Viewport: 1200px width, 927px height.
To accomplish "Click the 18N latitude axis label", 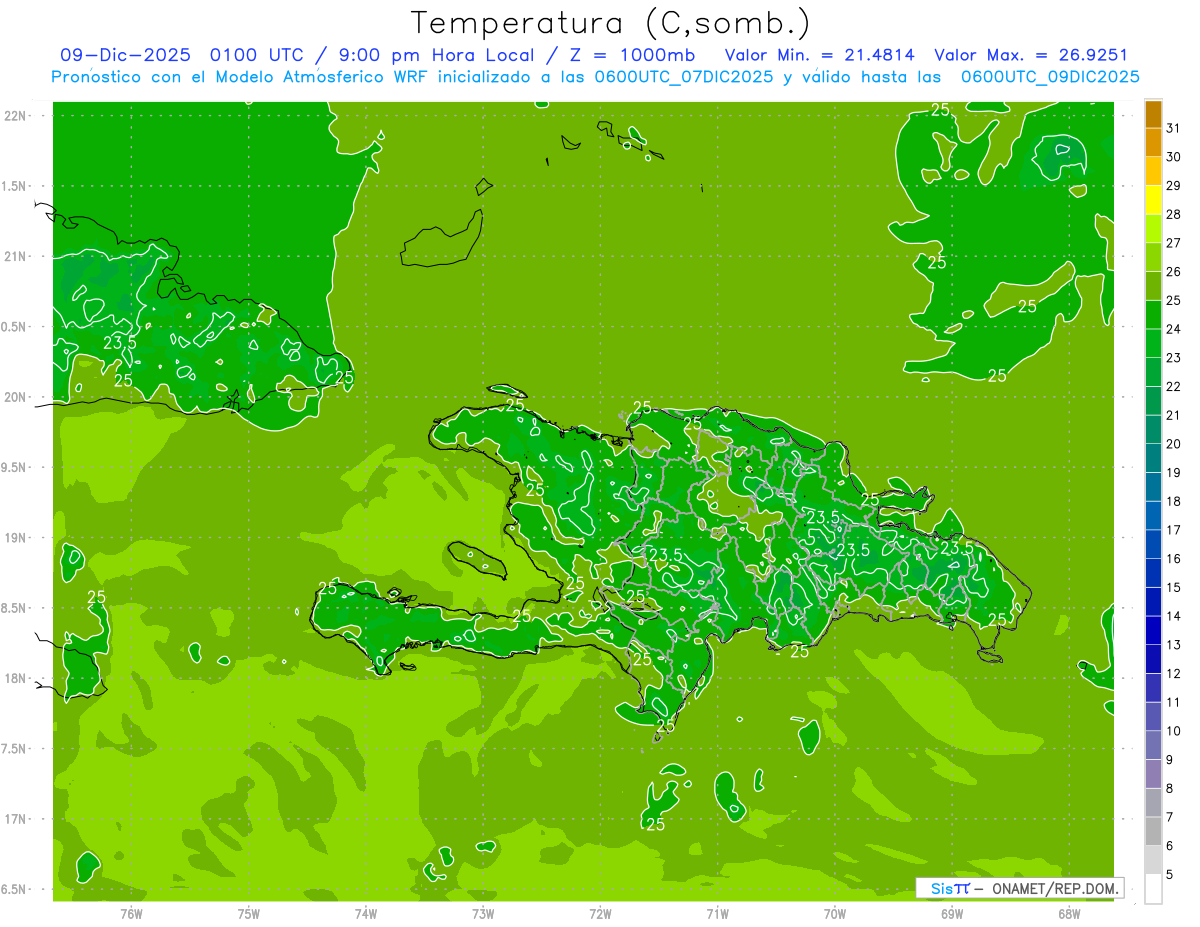I will coord(16,678).
